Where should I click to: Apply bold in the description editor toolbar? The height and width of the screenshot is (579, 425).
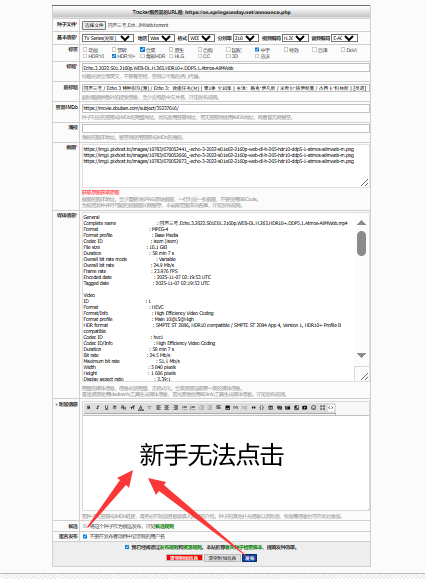point(88,408)
